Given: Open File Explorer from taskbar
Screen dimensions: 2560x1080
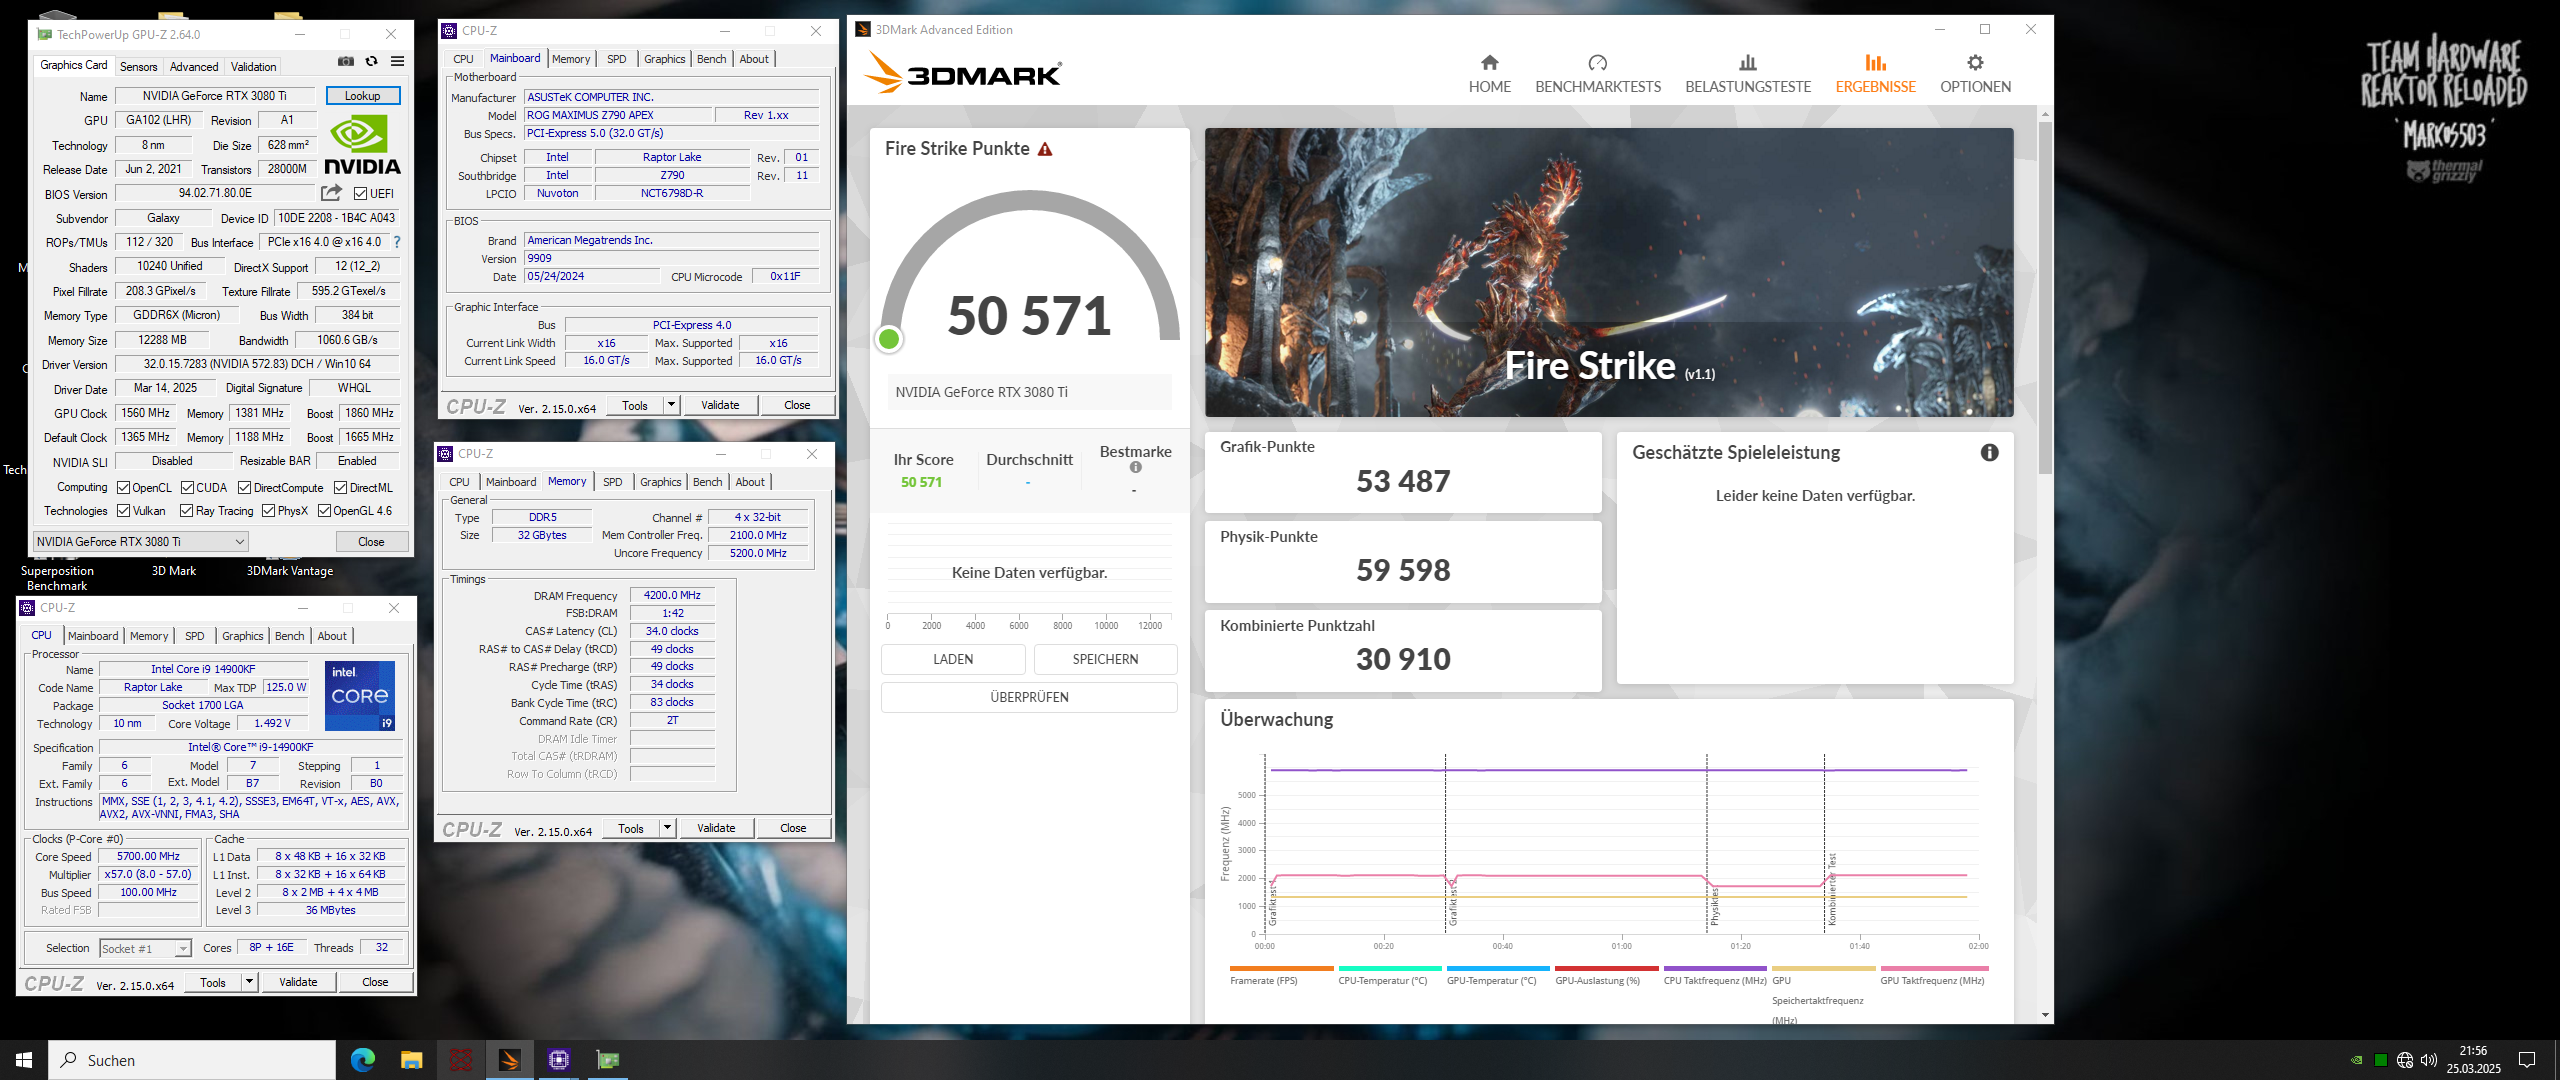Looking at the screenshot, I should tap(411, 1060).
